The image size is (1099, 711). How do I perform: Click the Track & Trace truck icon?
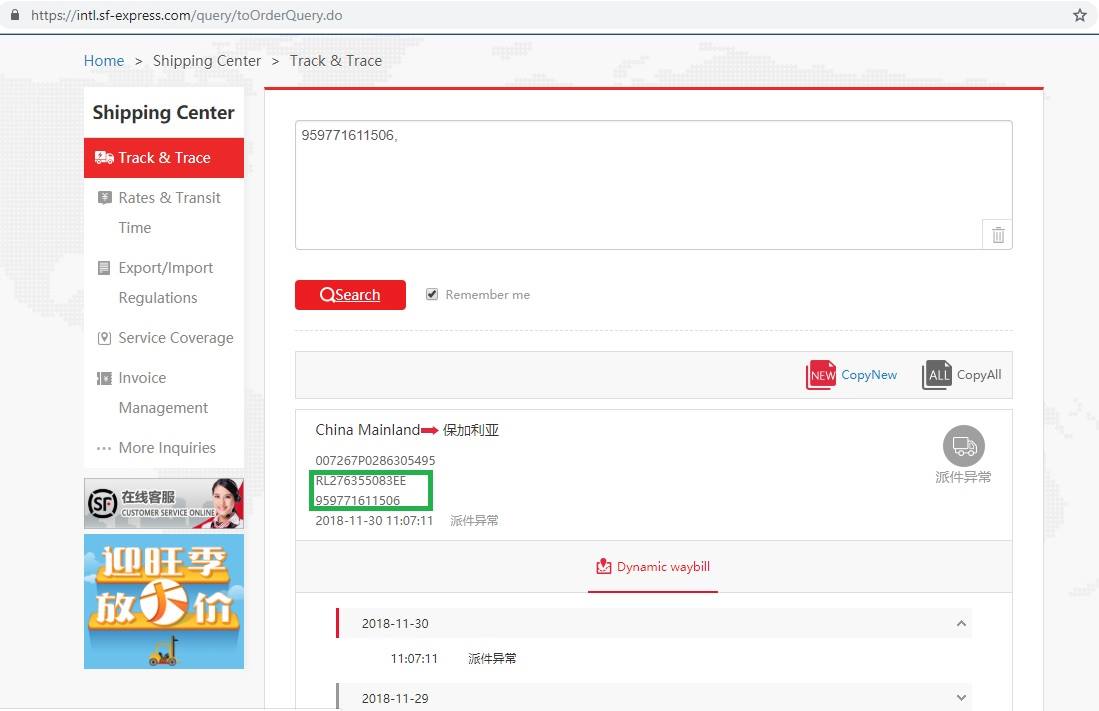tap(104, 158)
